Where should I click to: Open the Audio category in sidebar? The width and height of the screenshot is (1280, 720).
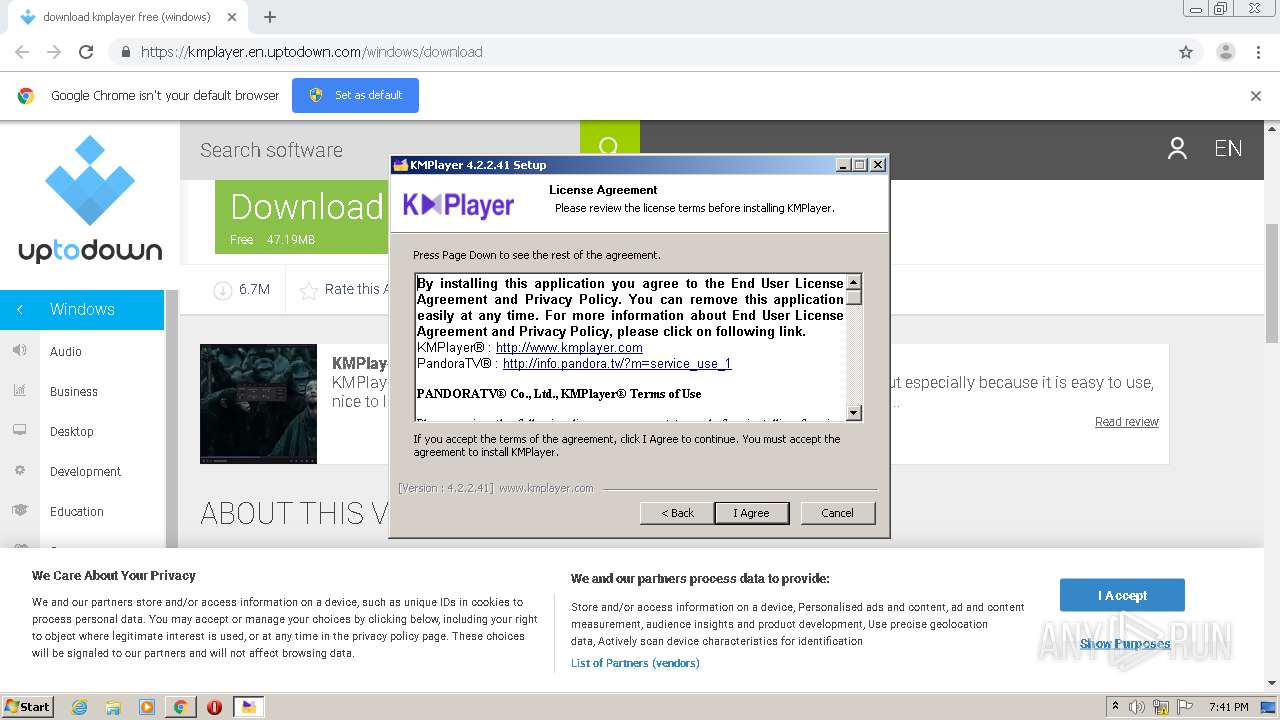(66, 351)
